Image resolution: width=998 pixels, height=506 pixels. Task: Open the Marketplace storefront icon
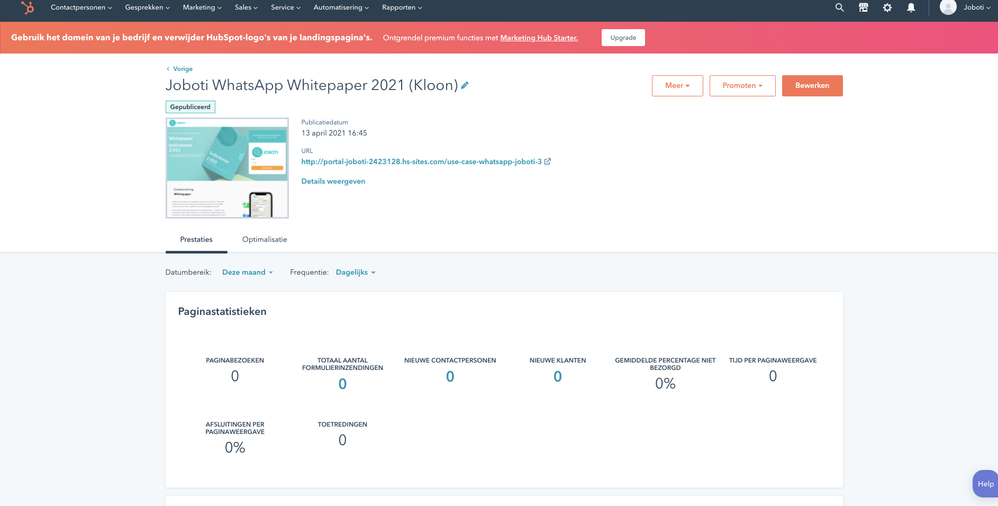863,8
